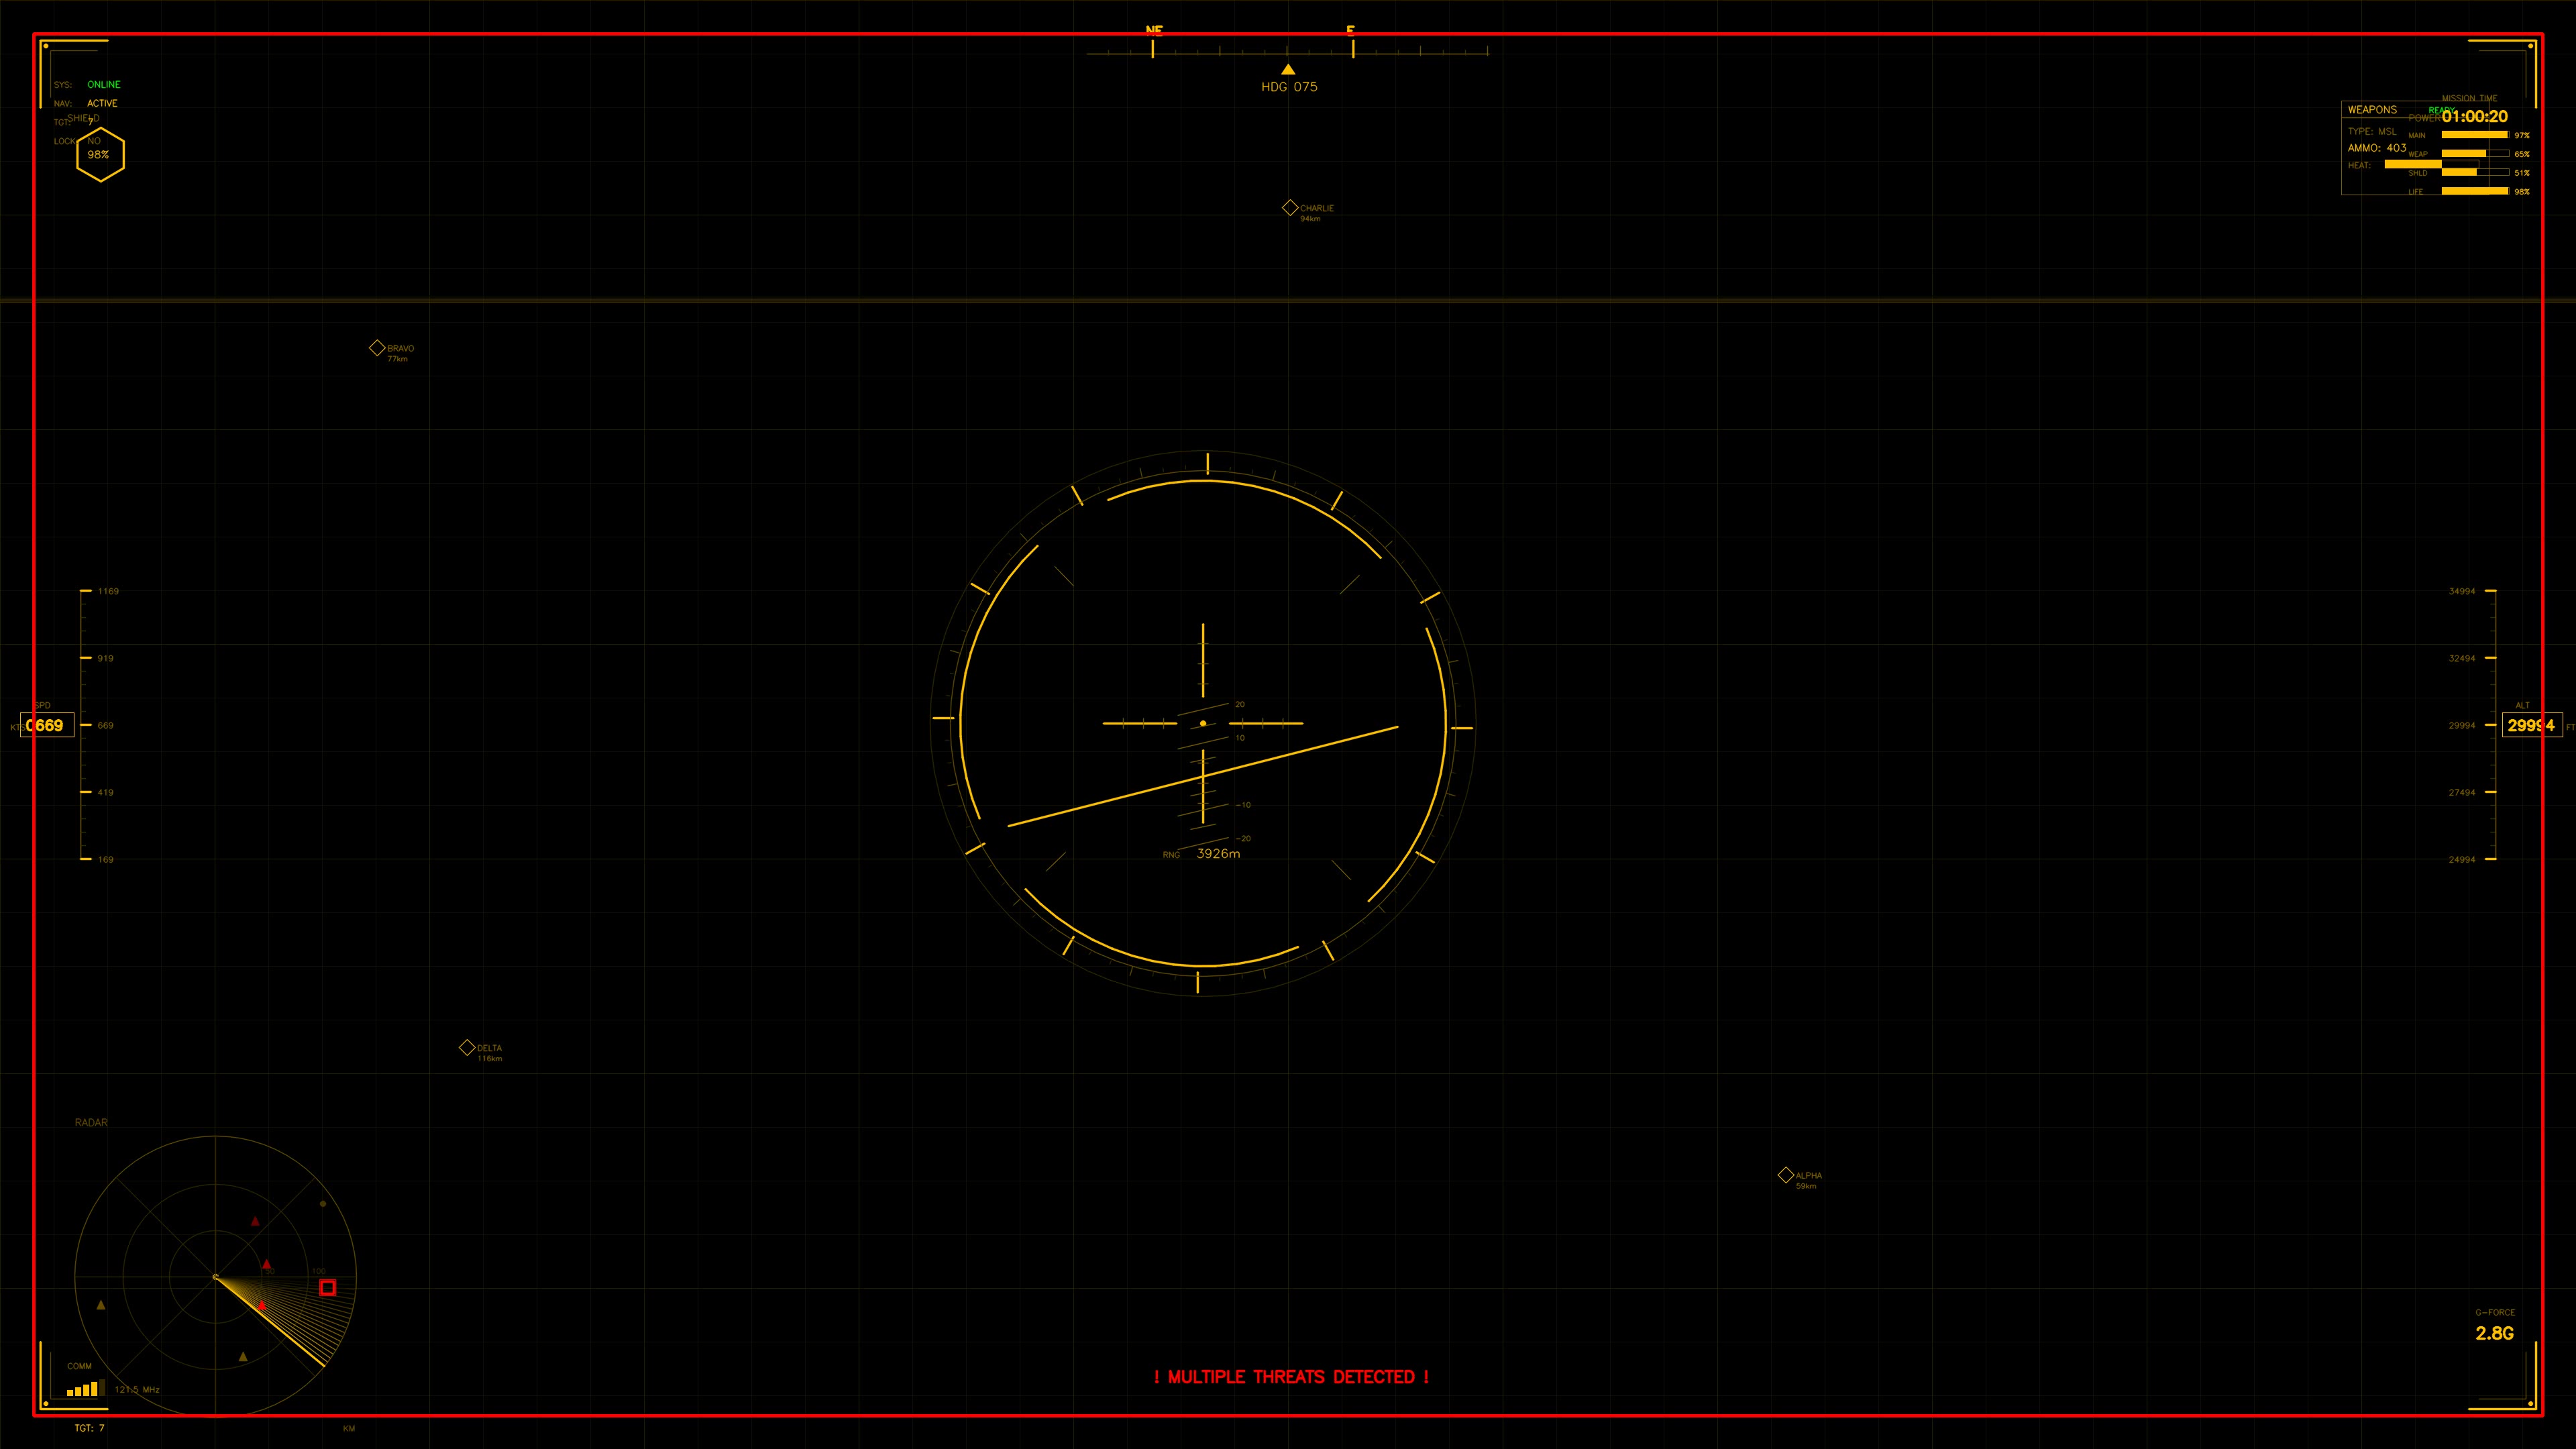Select the ALPHA waypoint diamond

coord(1785,1175)
